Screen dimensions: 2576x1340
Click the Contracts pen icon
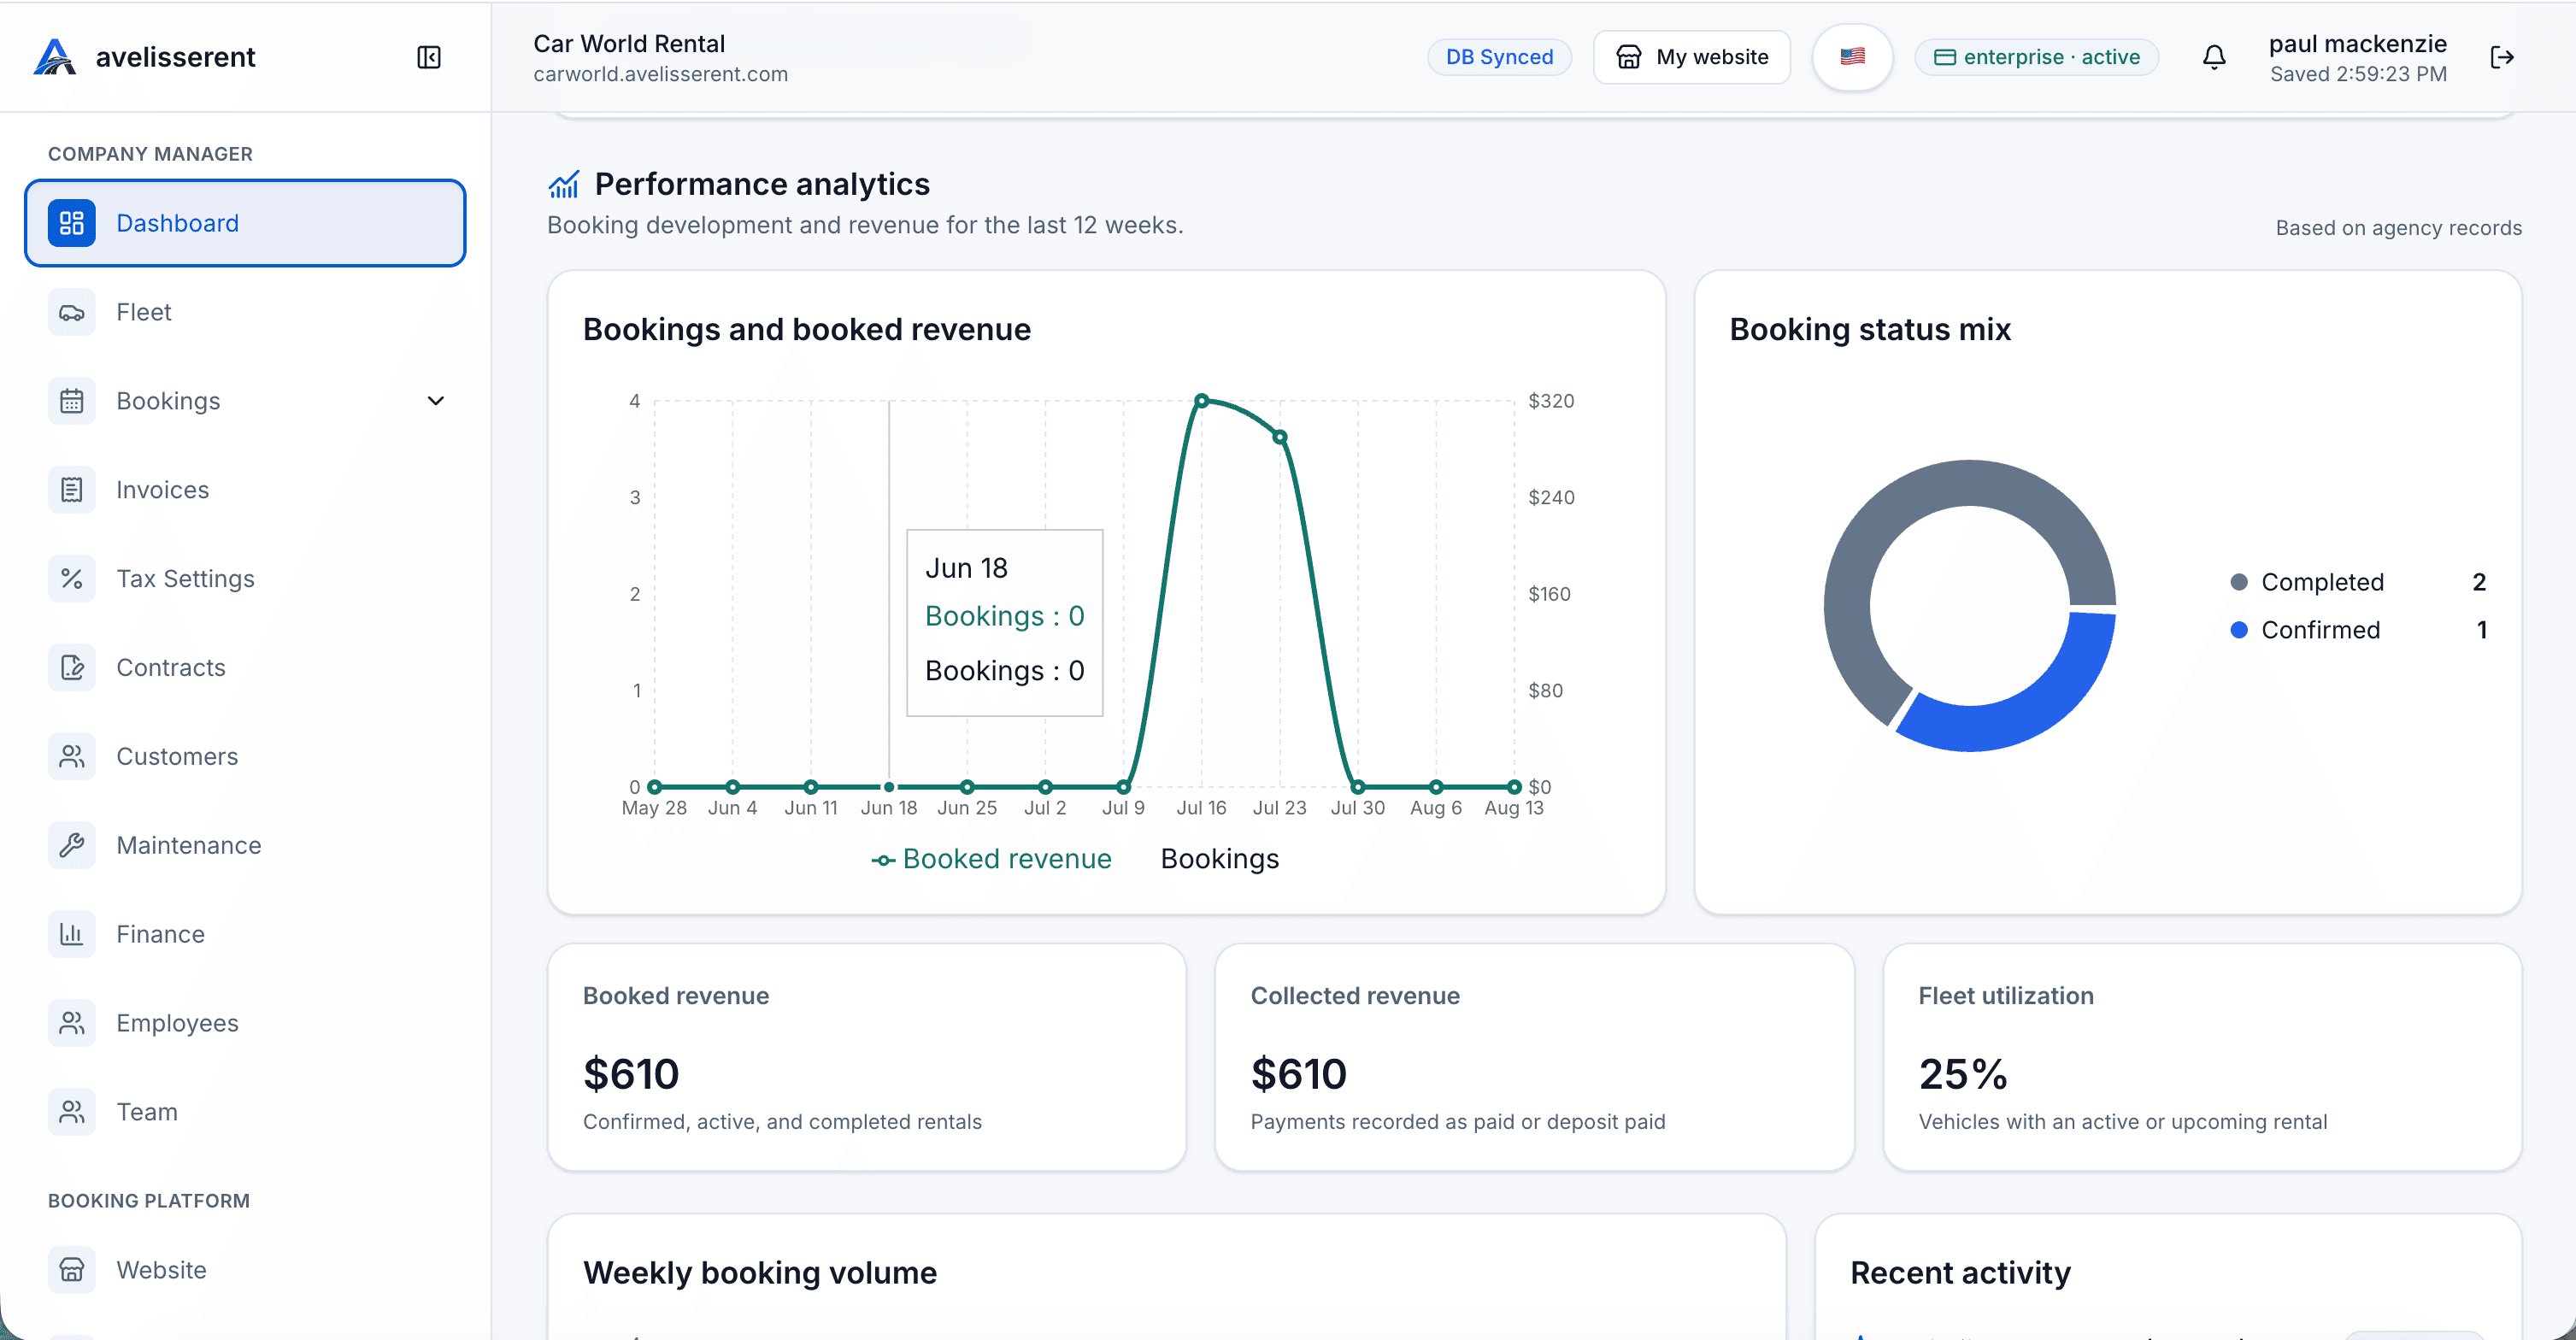click(72, 668)
